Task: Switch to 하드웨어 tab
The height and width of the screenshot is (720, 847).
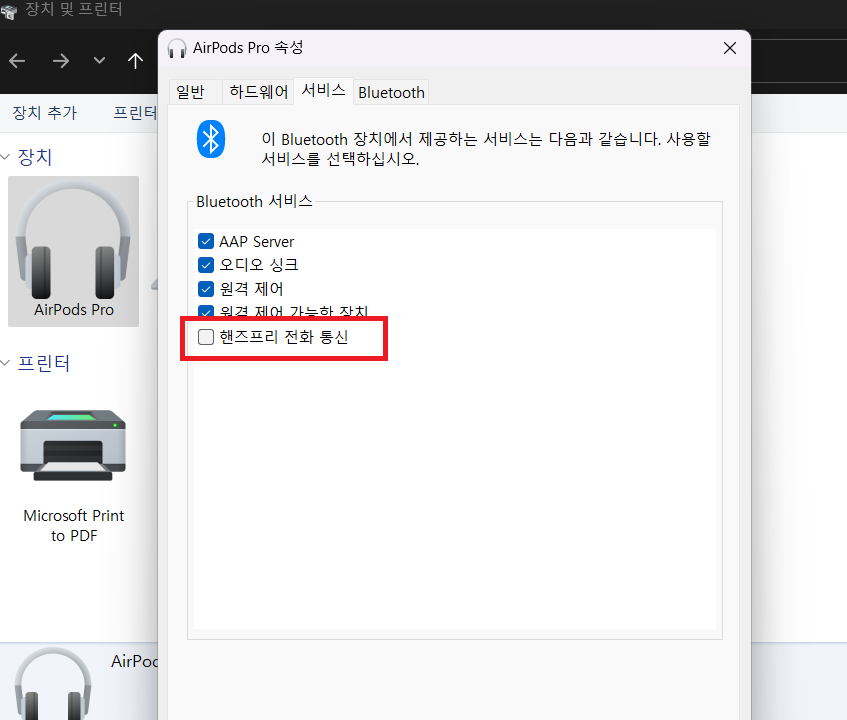Action: click(x=259, y=92)
